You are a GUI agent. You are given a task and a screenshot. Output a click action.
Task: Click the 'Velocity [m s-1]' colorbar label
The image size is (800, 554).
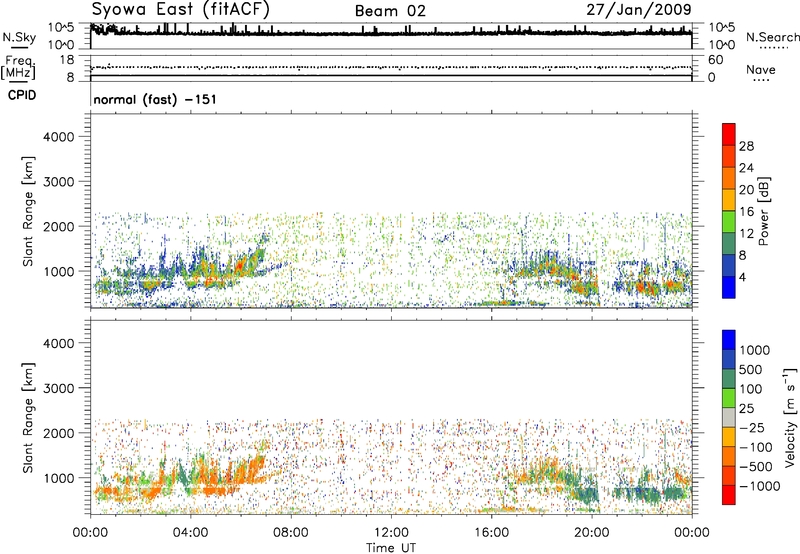coord(790,417)
